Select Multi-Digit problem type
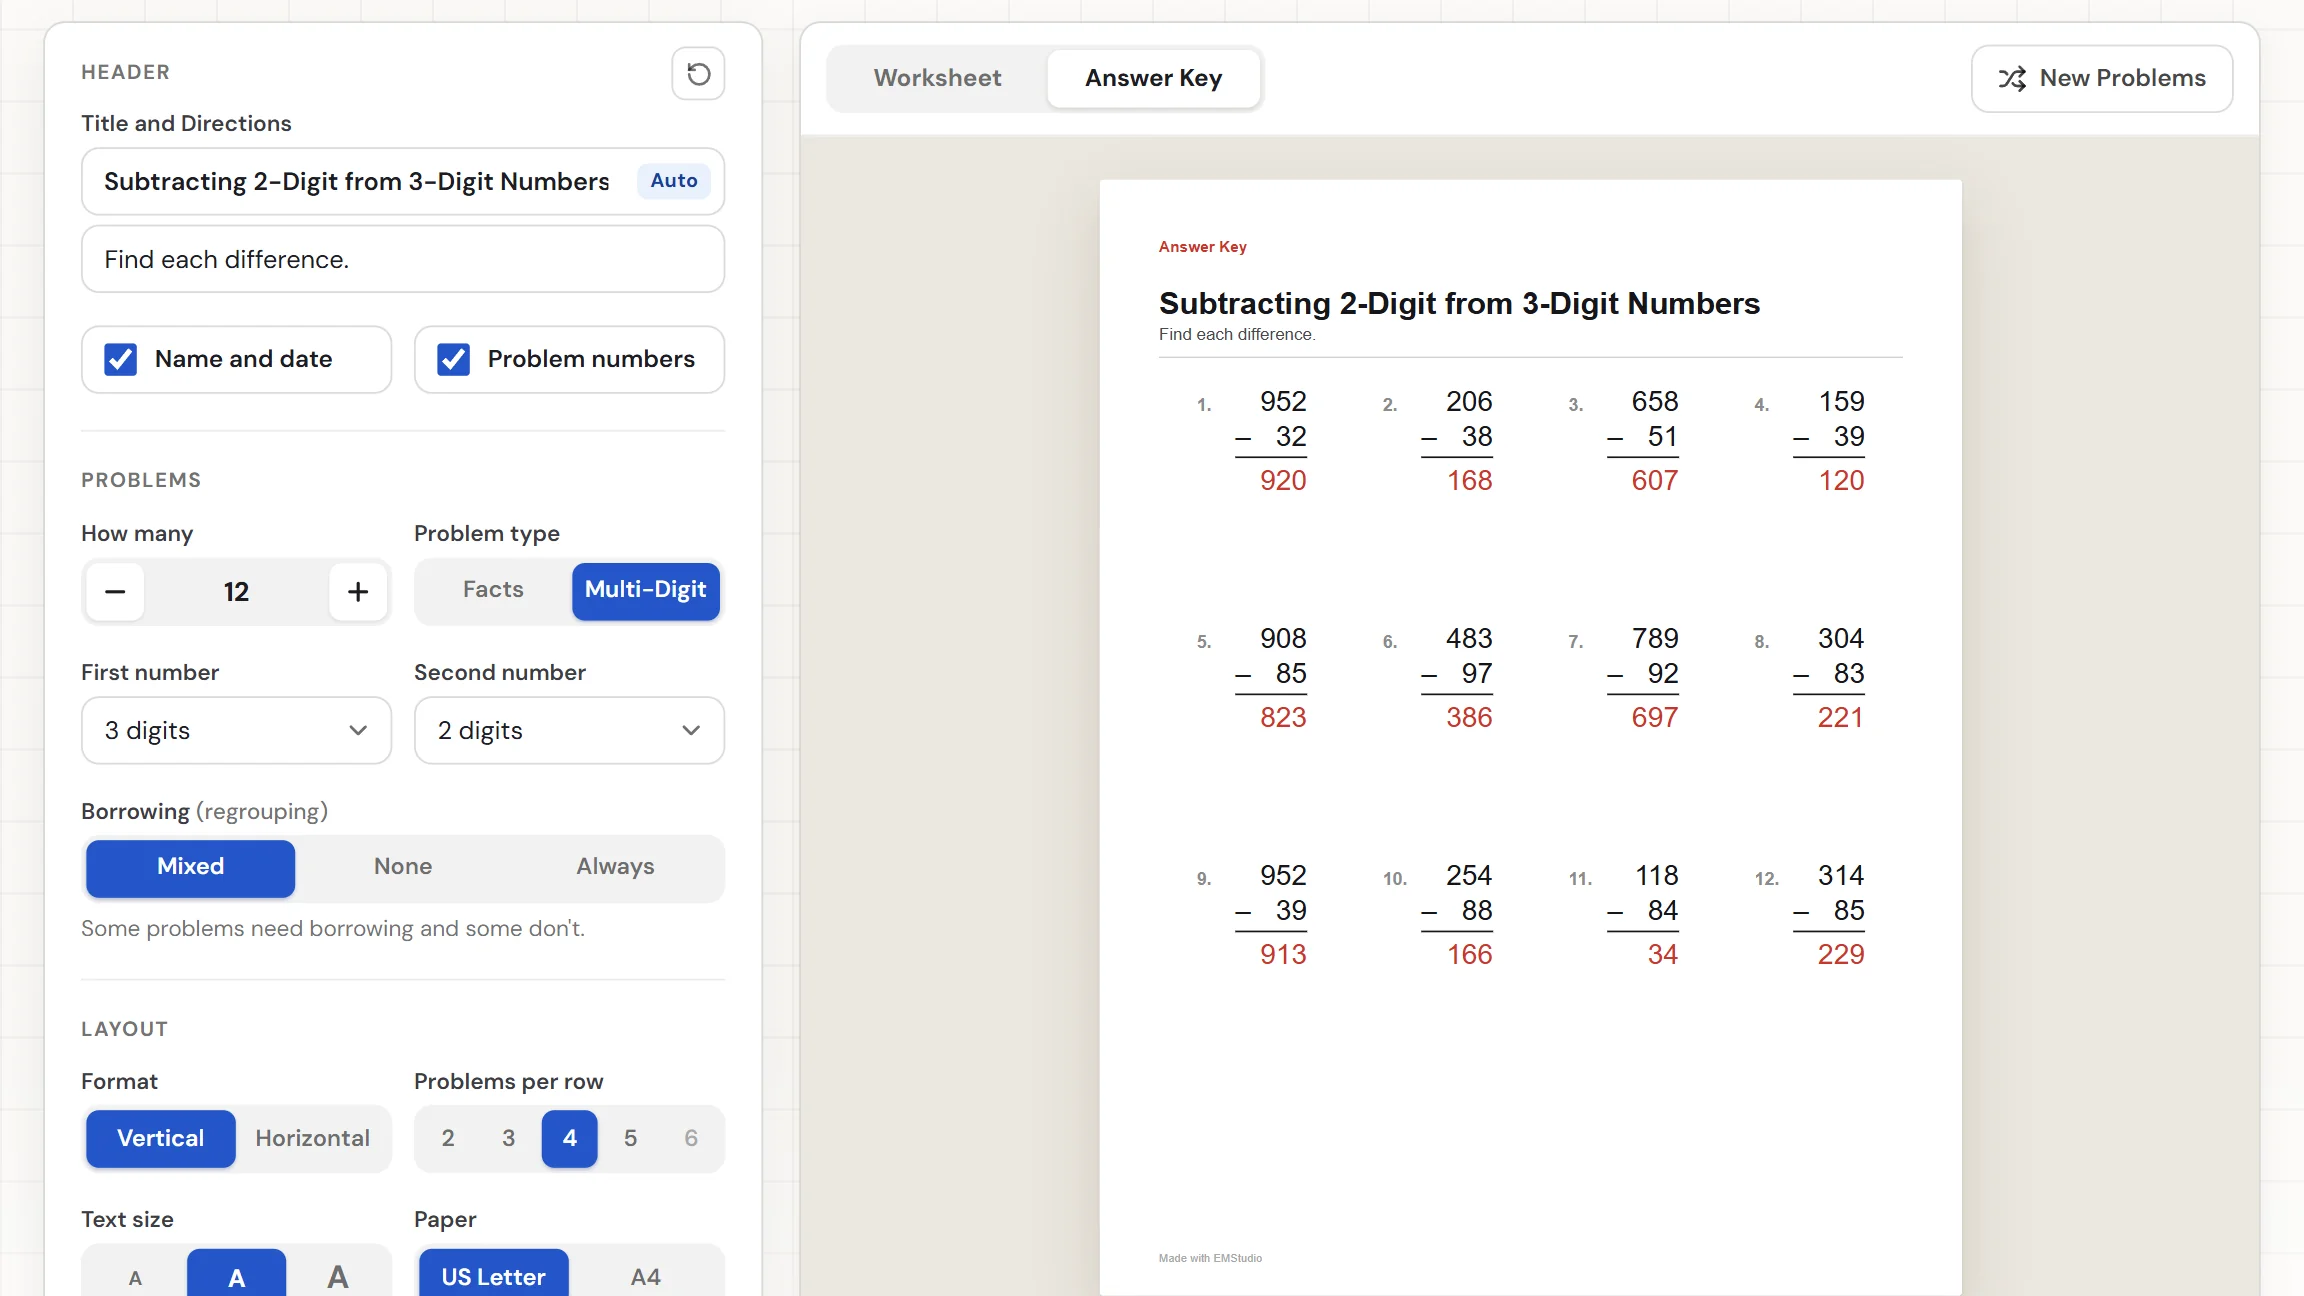Screen dimensions: 2304x1296 [x=646, y=590]
